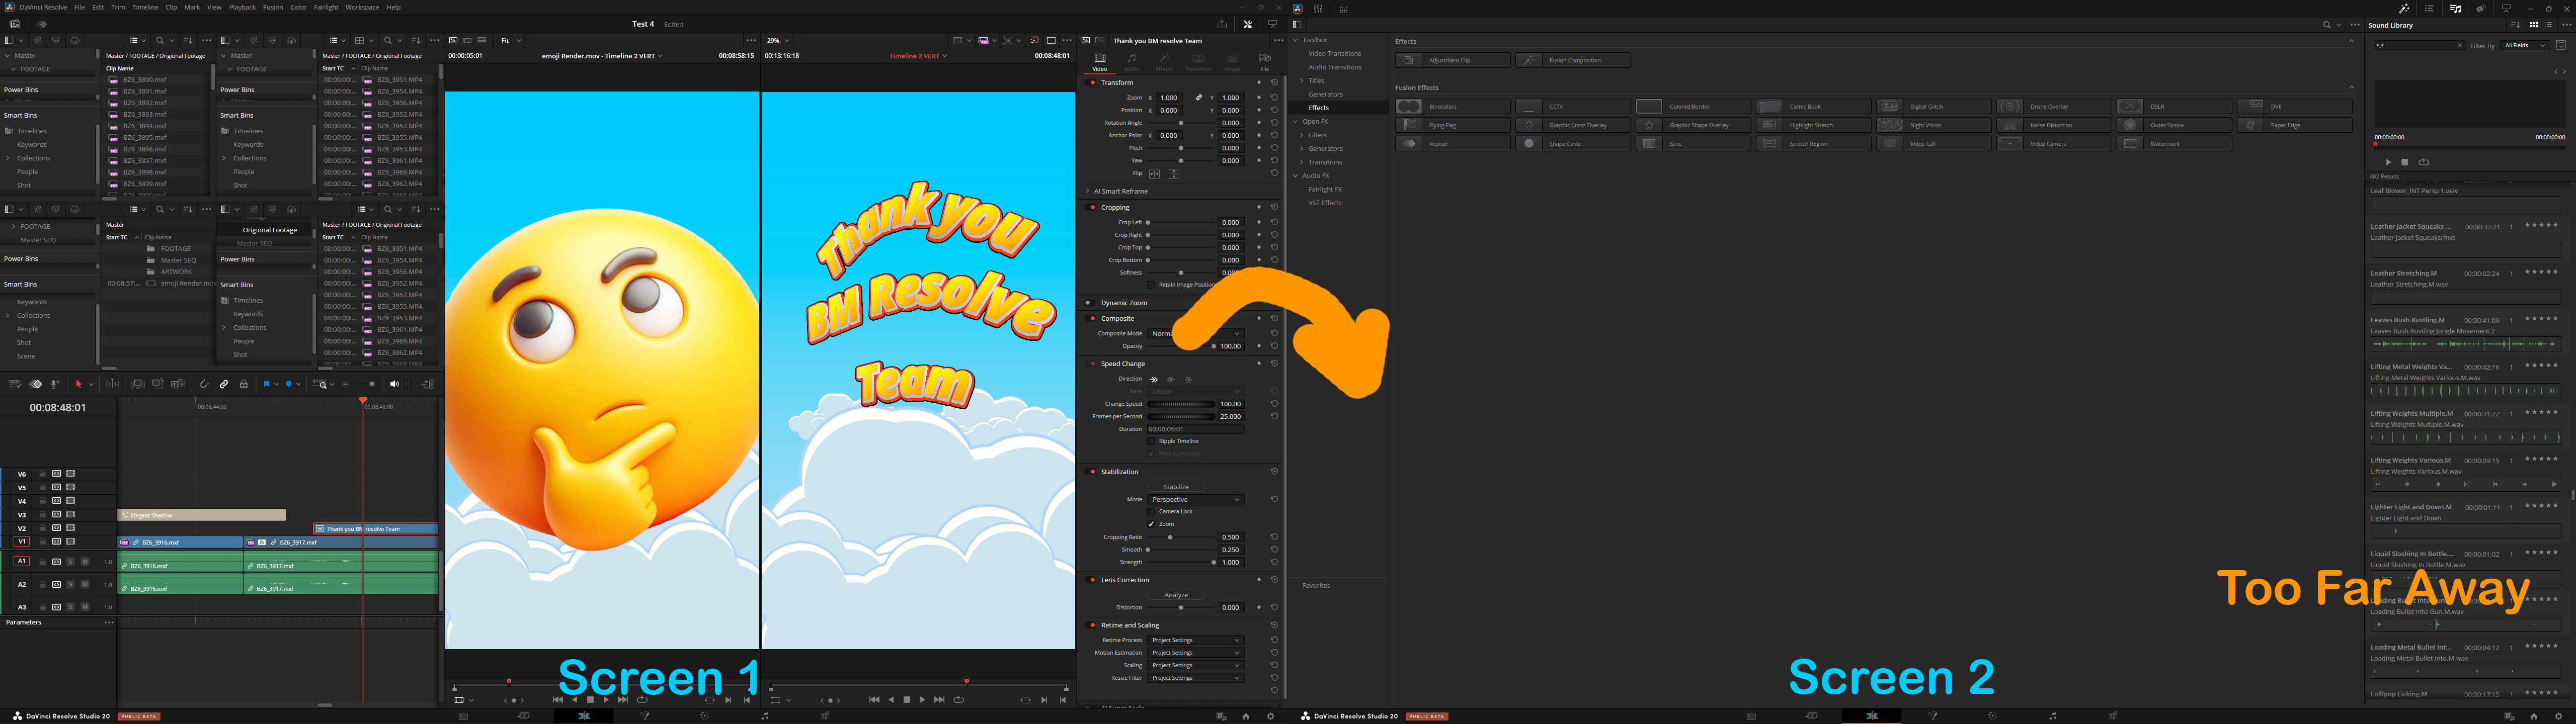The image size is (2576, 724).
Task: Flip the clip horizontally in the Inspector
Action: 1155,174
